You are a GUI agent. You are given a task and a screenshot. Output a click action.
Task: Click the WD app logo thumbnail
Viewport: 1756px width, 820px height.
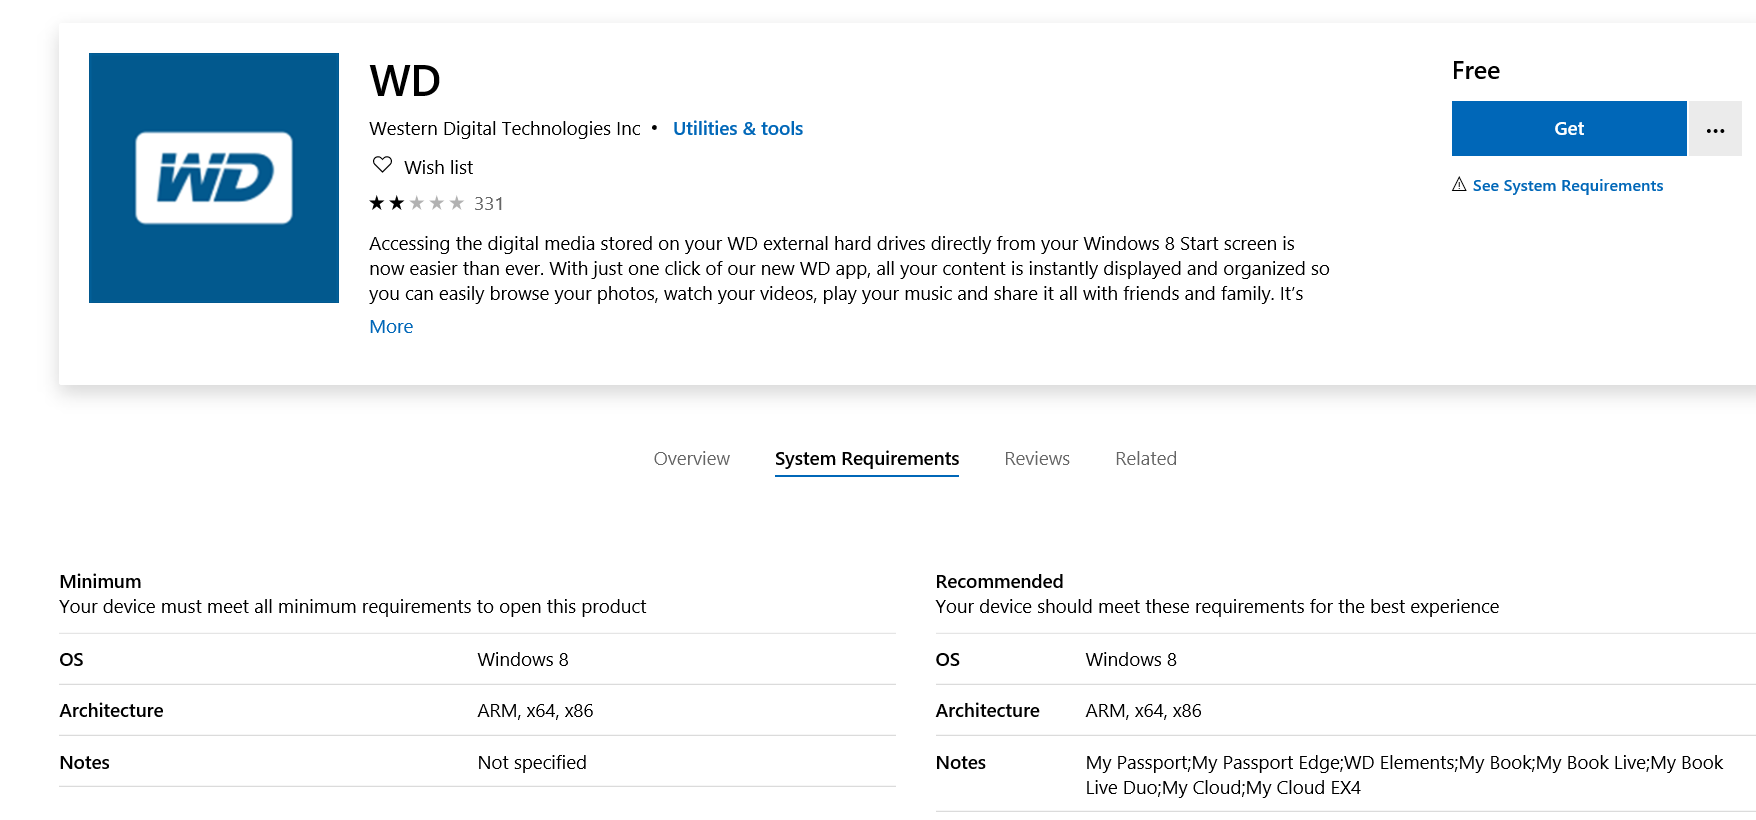click(x=214, y=178)
